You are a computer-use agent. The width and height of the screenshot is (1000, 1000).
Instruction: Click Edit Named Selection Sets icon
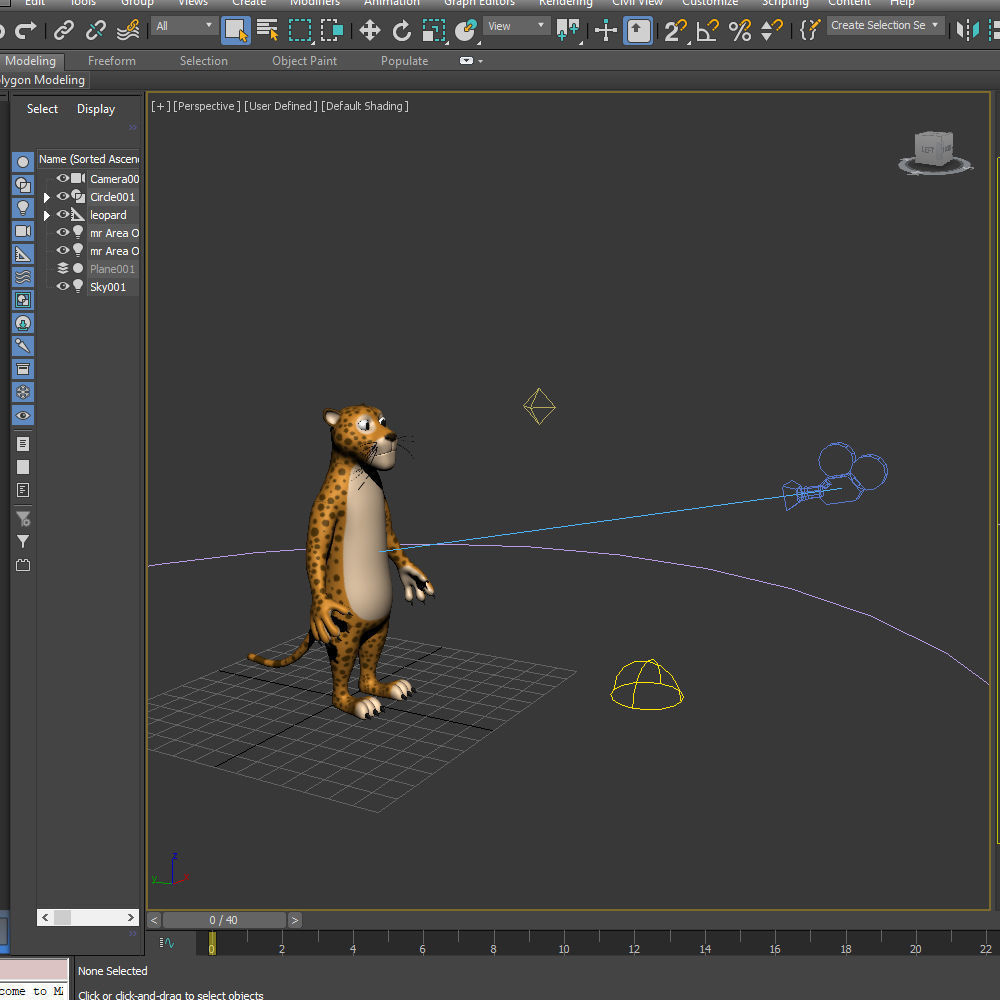coord(809,30)
